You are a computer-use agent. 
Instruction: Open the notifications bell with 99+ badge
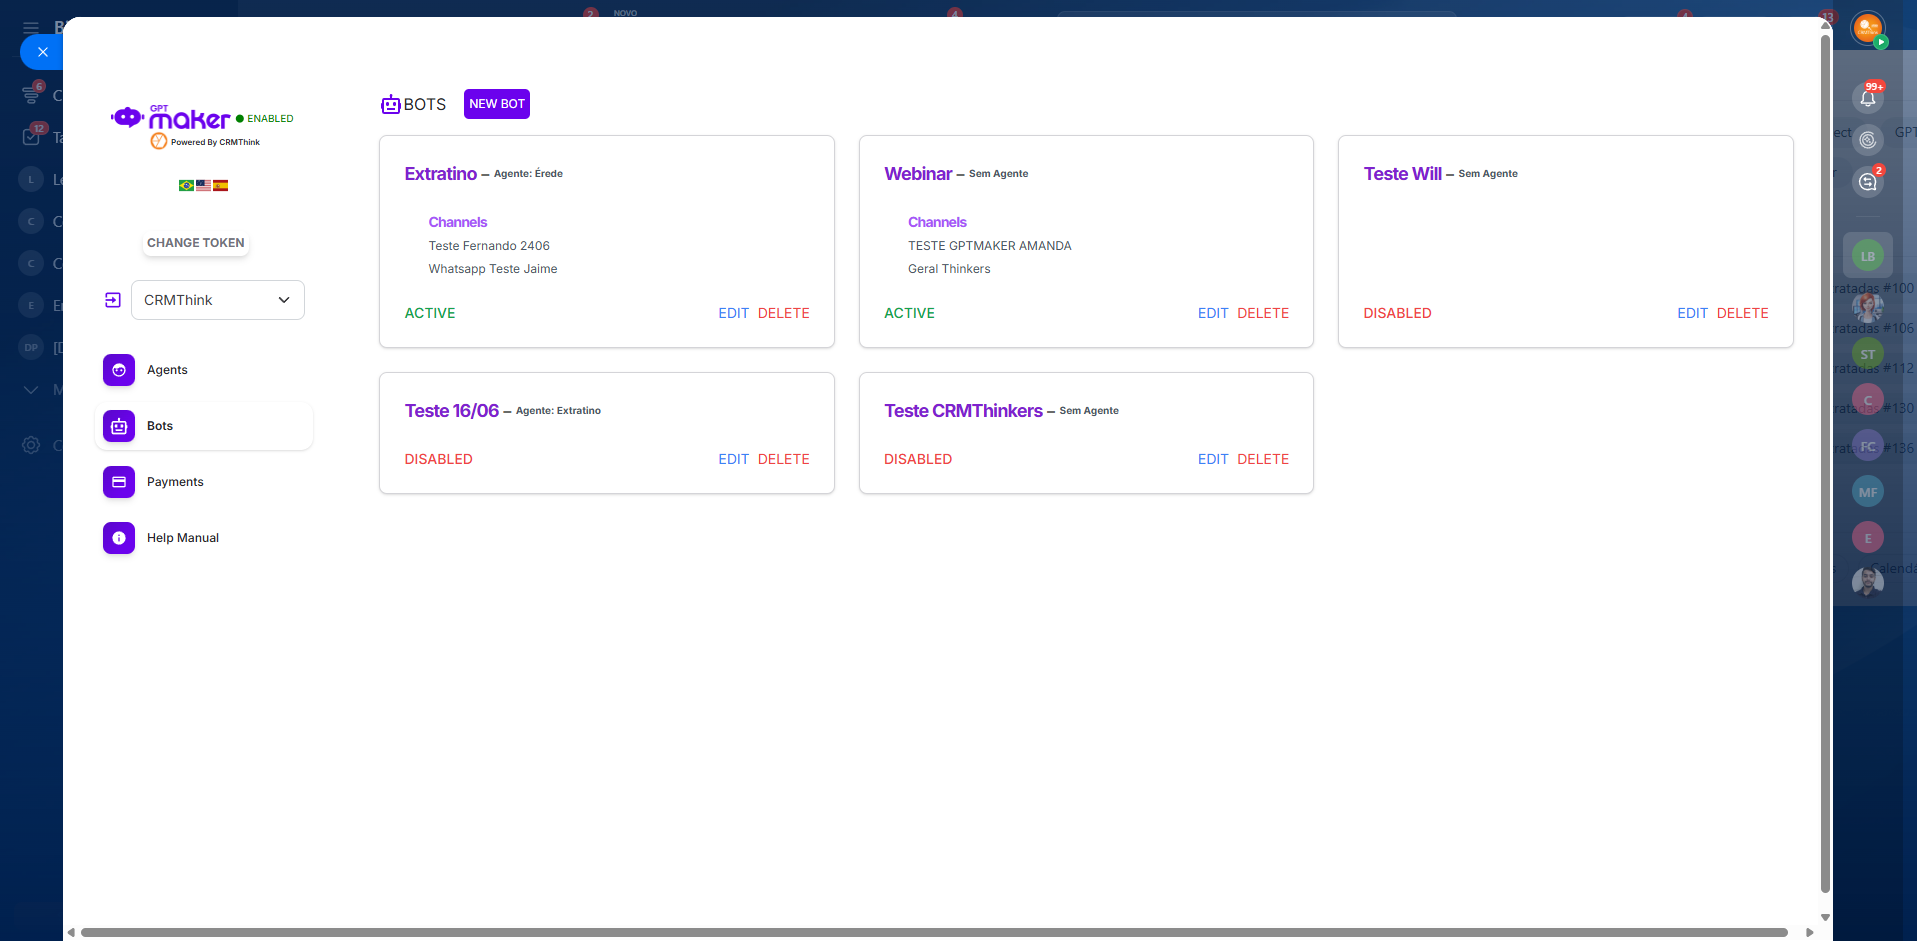[1867, 98]
